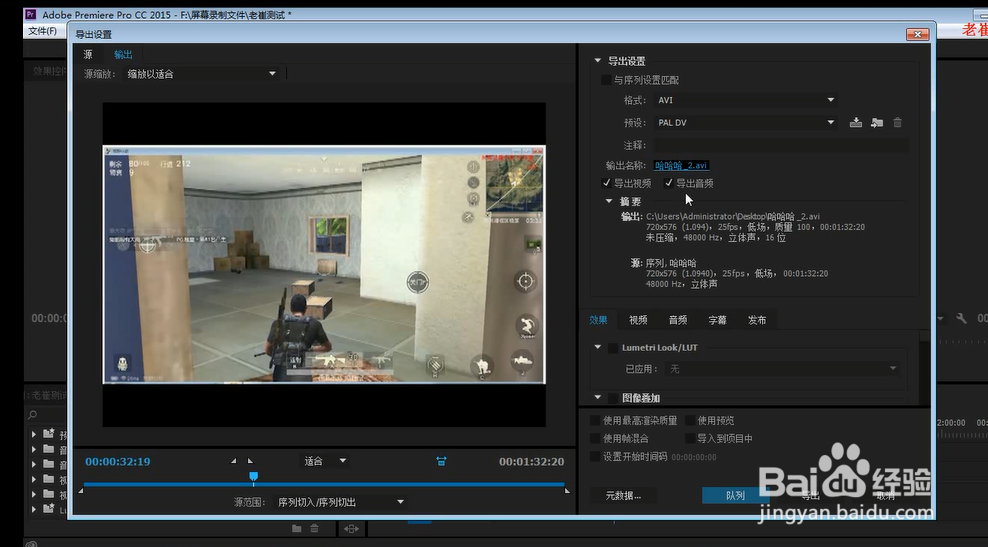Close the 导出设置 dialog
This screenshot has width=988, height=547.
pyautogui.click(x=917, y=34)
